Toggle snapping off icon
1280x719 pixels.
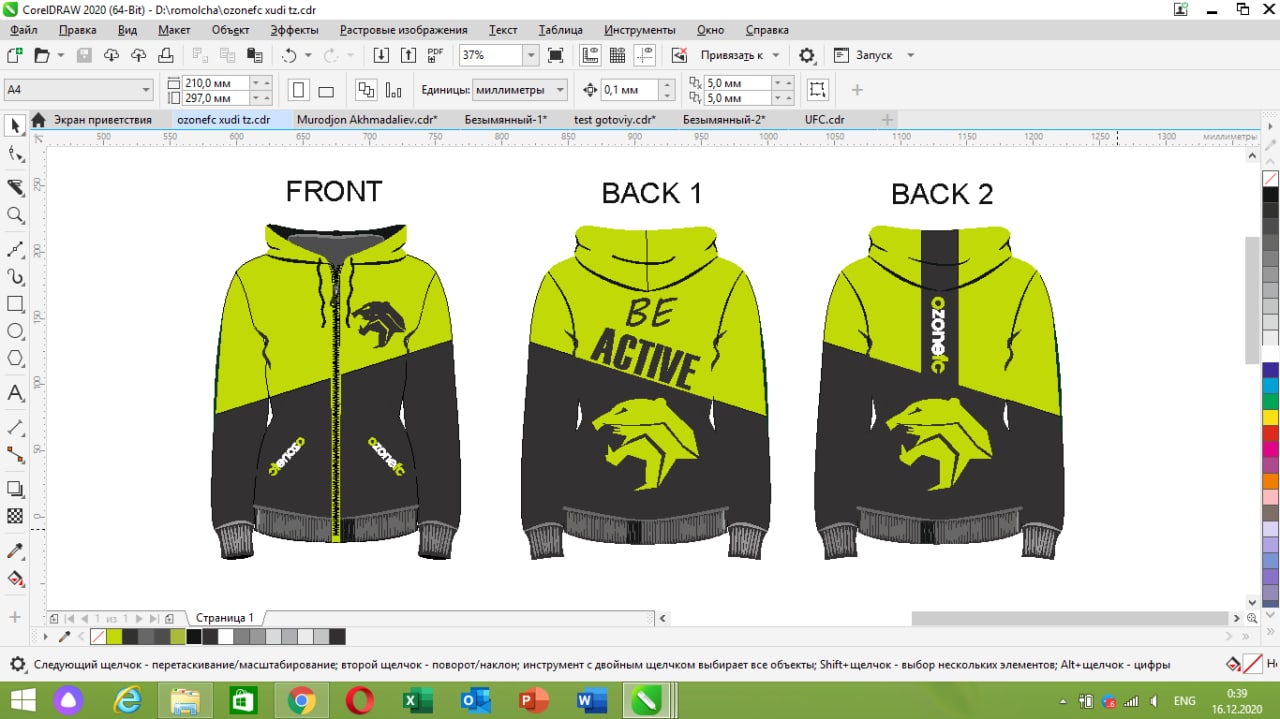point(680,55)
